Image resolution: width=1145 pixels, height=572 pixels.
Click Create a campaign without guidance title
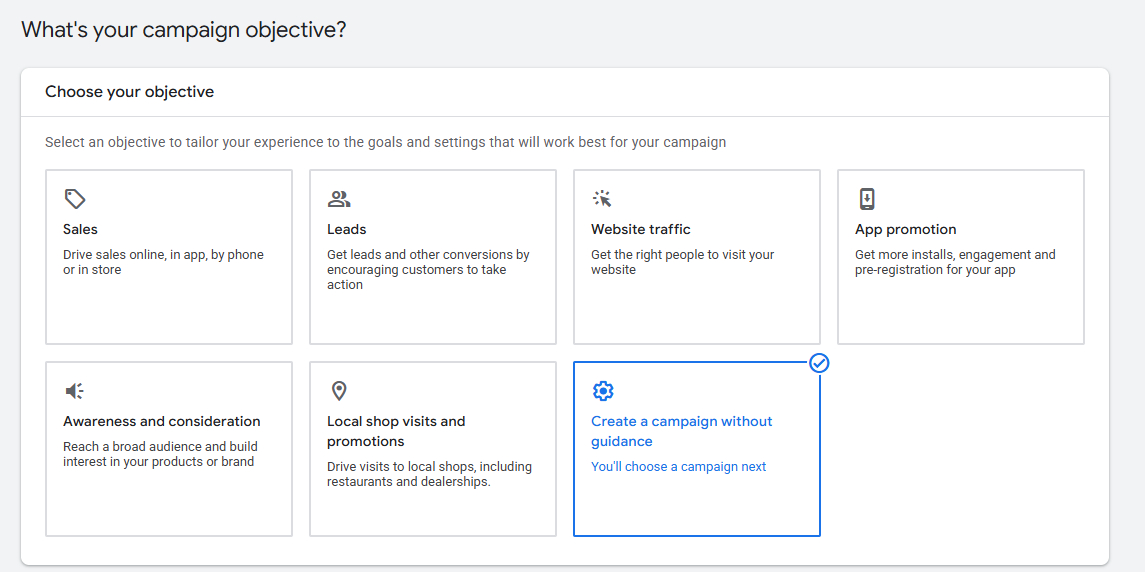point(681,431)
